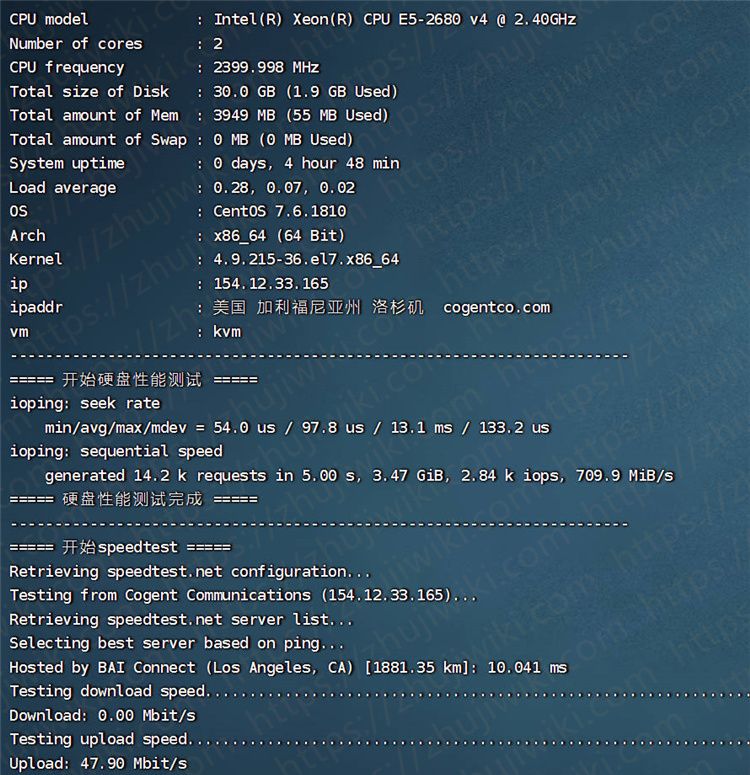Select the Total size of Disk value
This screenshot has width=750, height=775.
tap(305, 91)
